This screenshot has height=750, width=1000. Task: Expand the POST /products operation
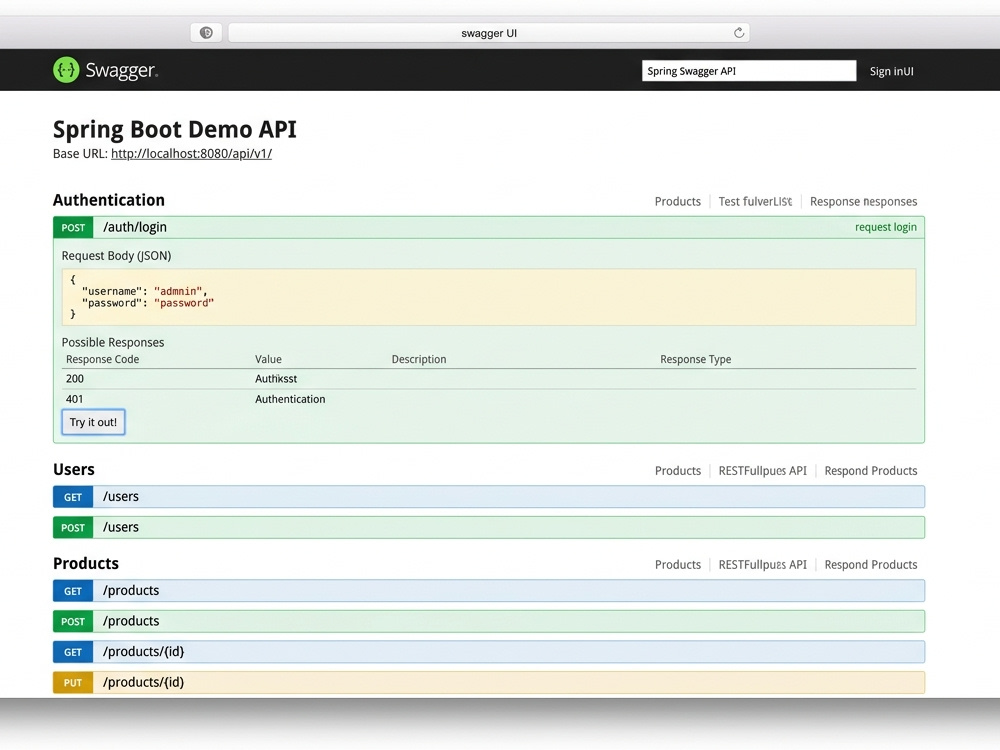(489, 621)
